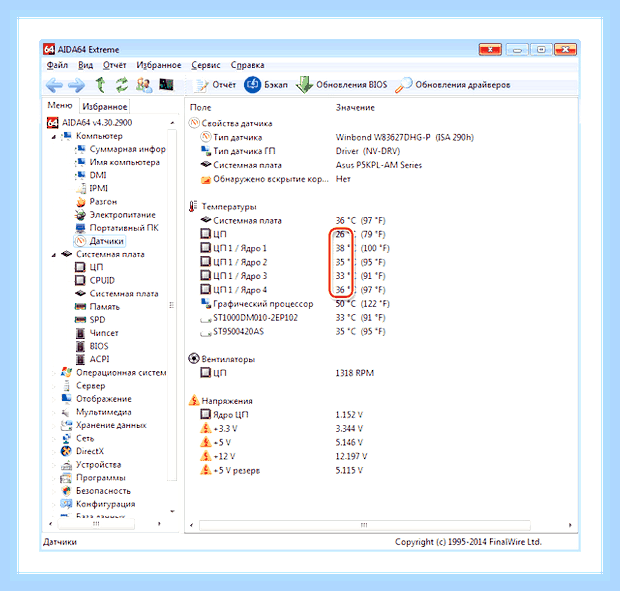The image size is (620, 591).
Task: Open the Файл menu
Action: point(57,65)
